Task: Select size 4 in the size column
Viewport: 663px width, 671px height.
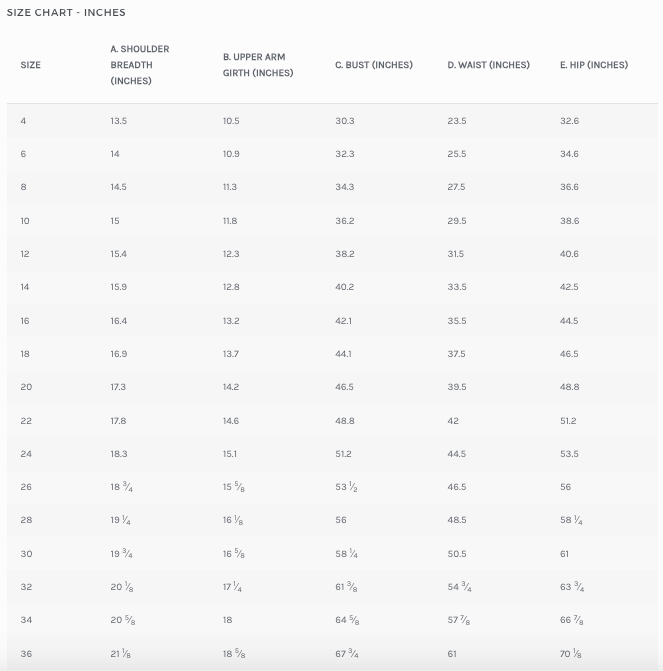Action: coord(23,121)
